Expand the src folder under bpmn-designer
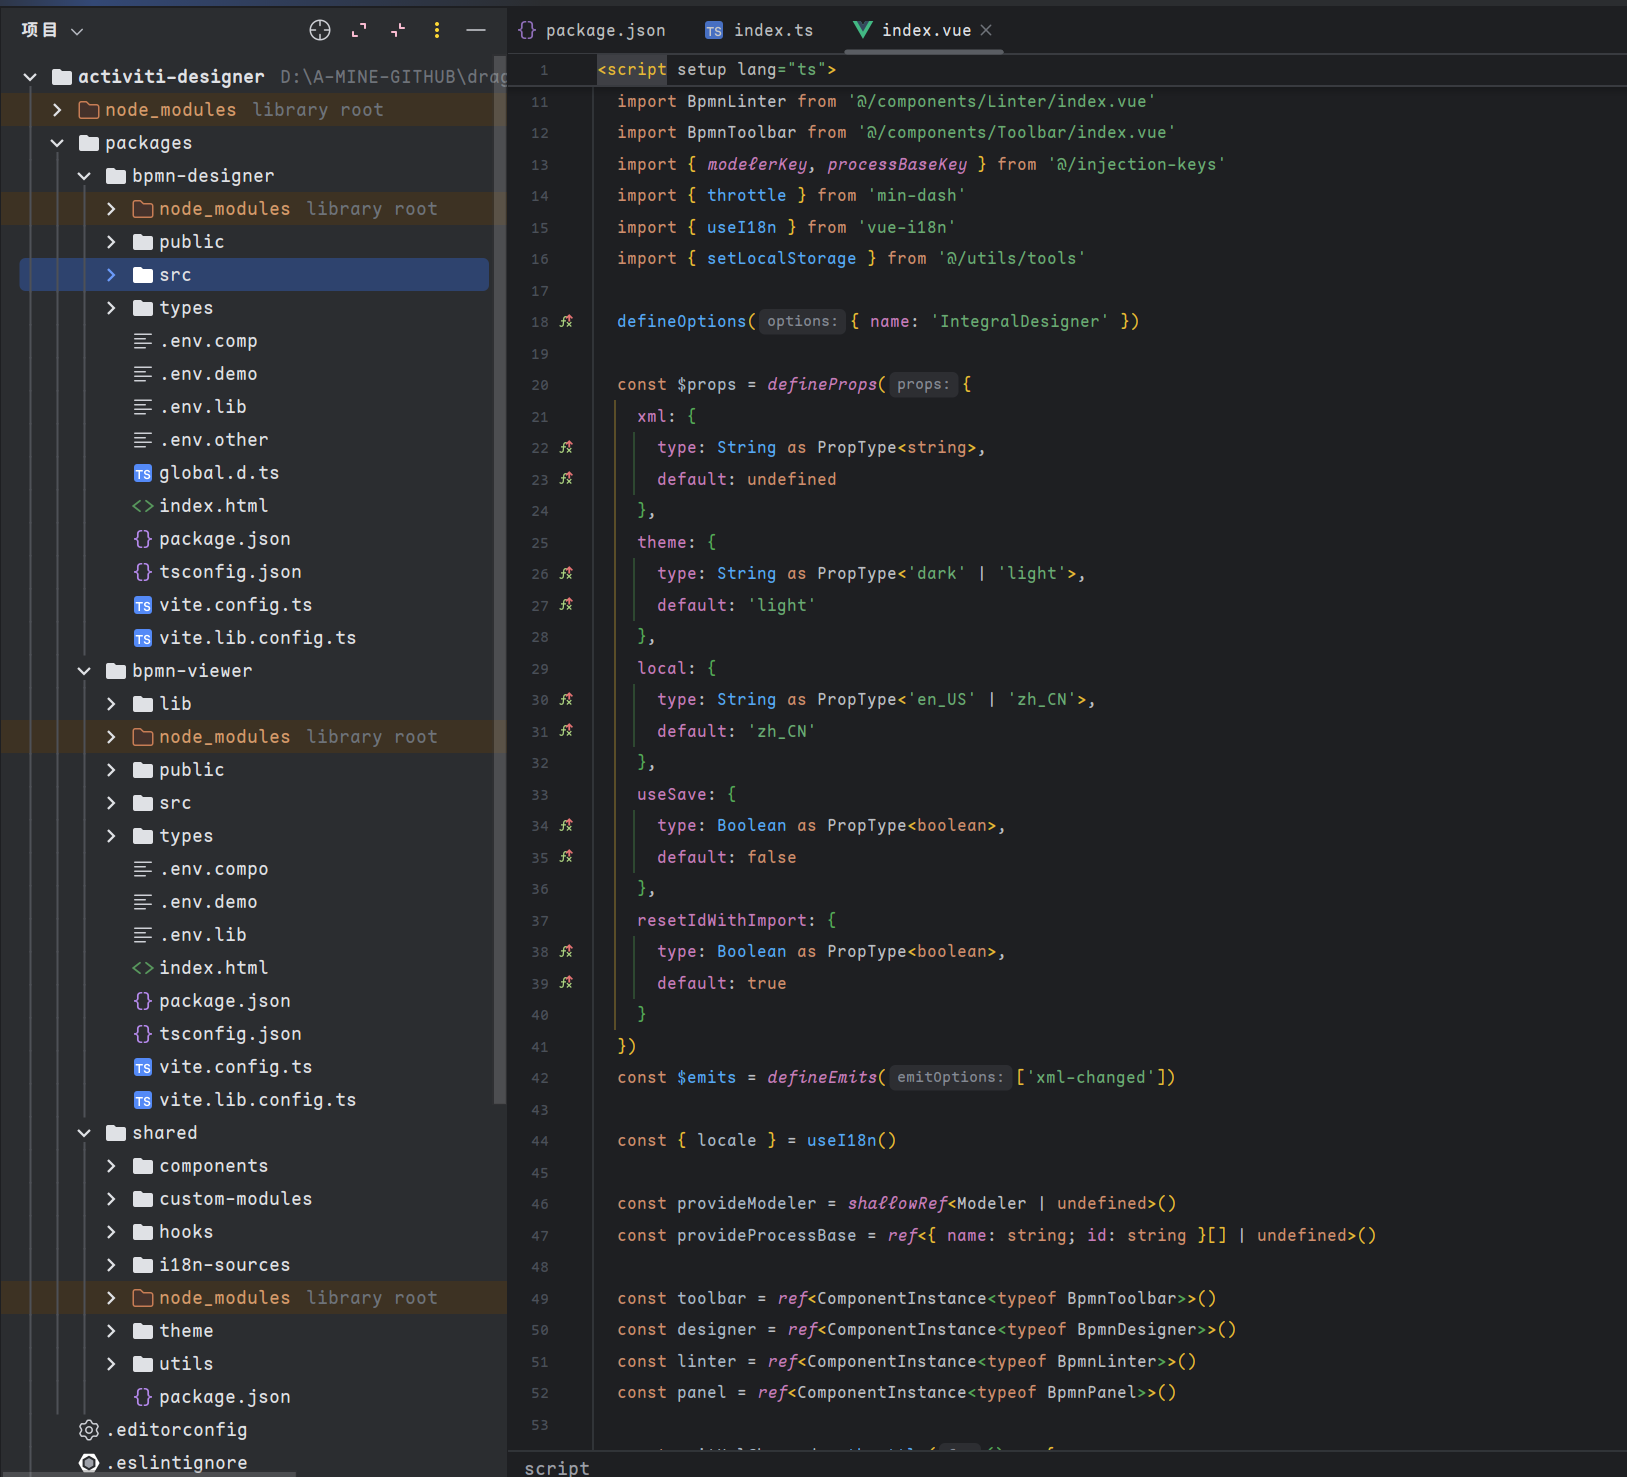The width and height of the screenshot is (1627, 1477). (x=111, y=274)
